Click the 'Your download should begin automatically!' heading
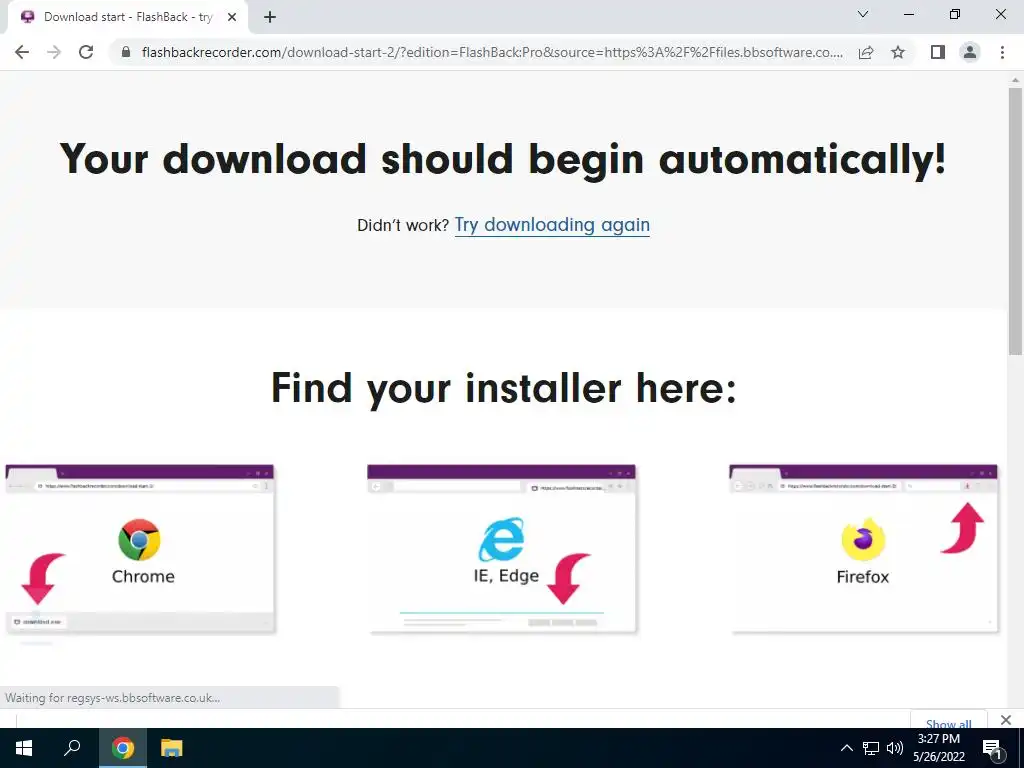This screenshot has width=1024, height=768. tap(503, 158)
